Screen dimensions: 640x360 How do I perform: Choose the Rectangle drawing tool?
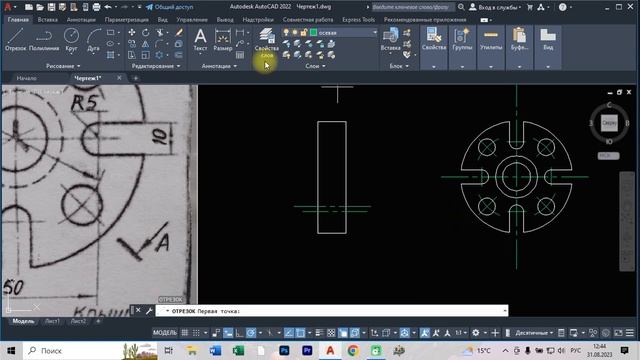111,33
